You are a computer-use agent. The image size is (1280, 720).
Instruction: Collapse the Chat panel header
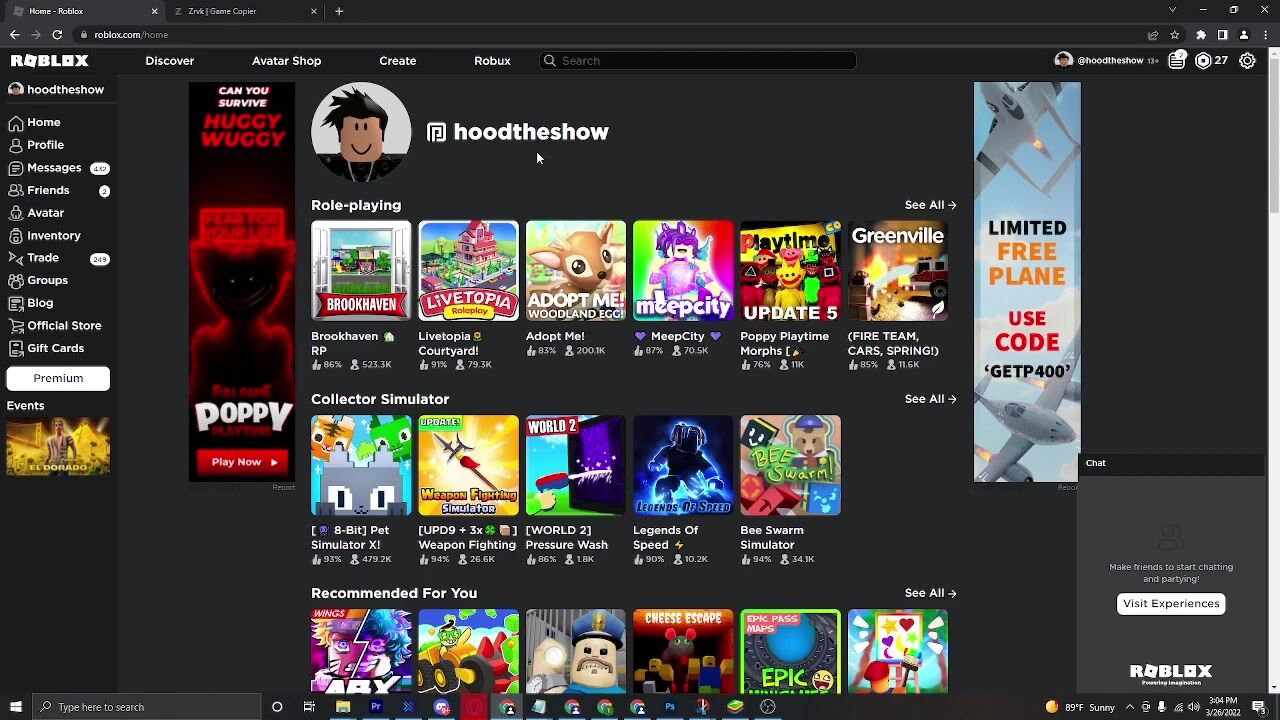(x=1170, y=463)
